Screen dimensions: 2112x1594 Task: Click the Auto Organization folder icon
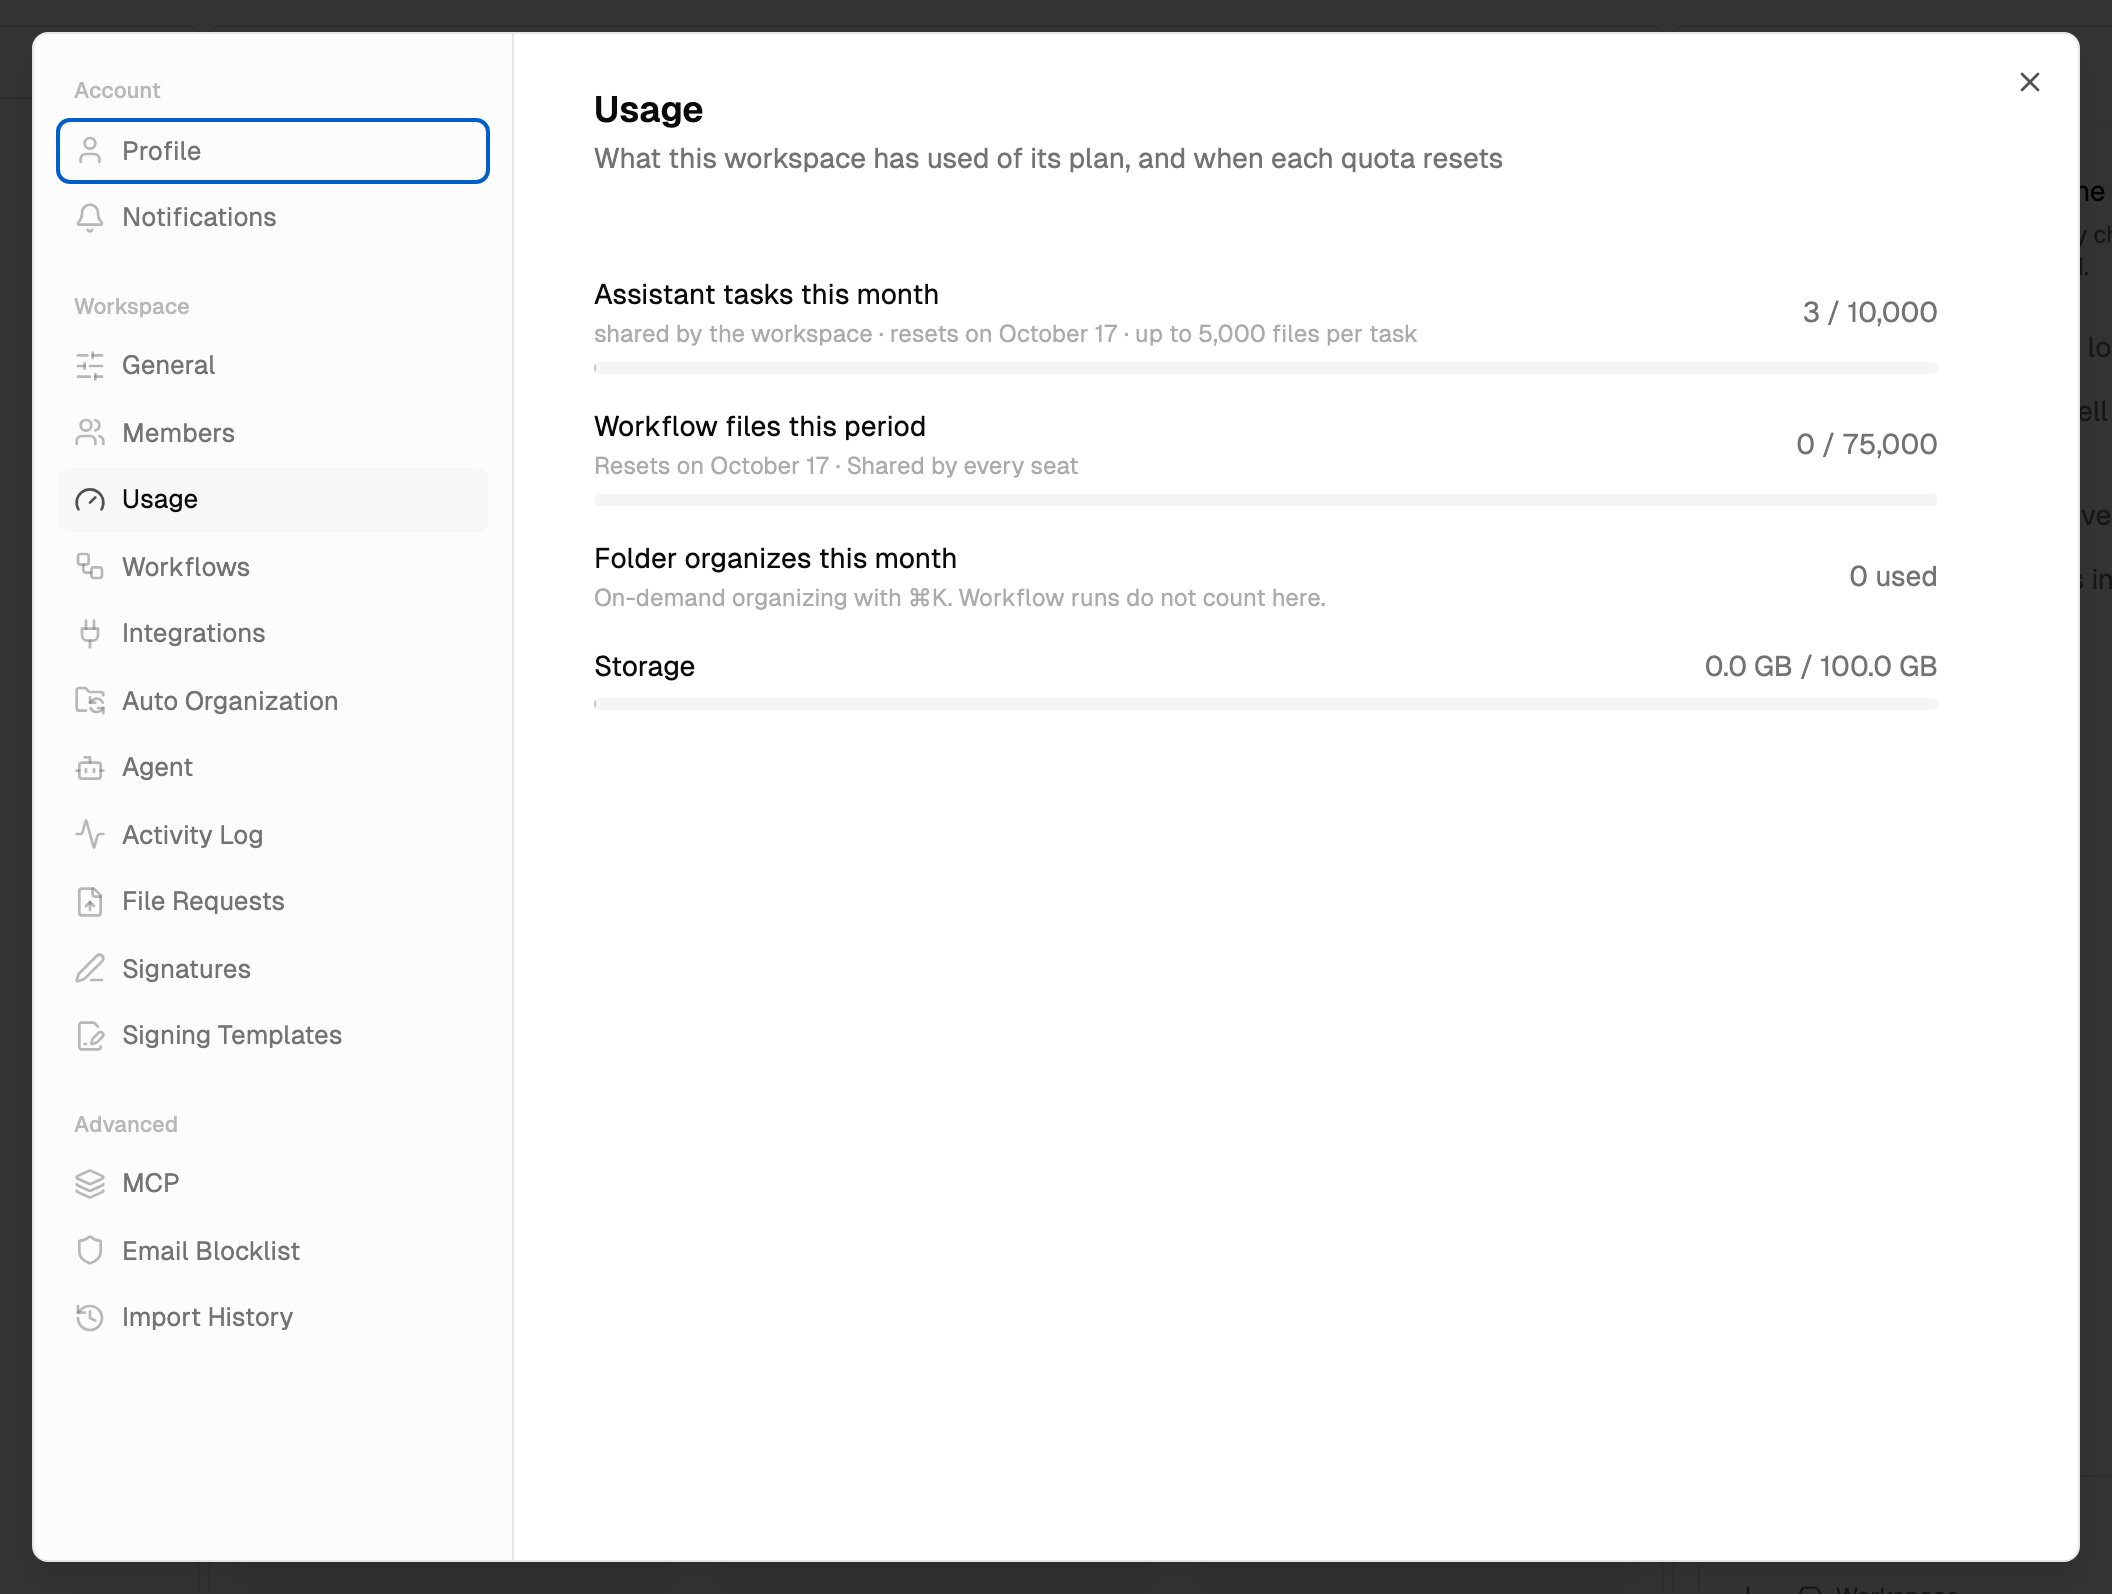coord(90,701)
